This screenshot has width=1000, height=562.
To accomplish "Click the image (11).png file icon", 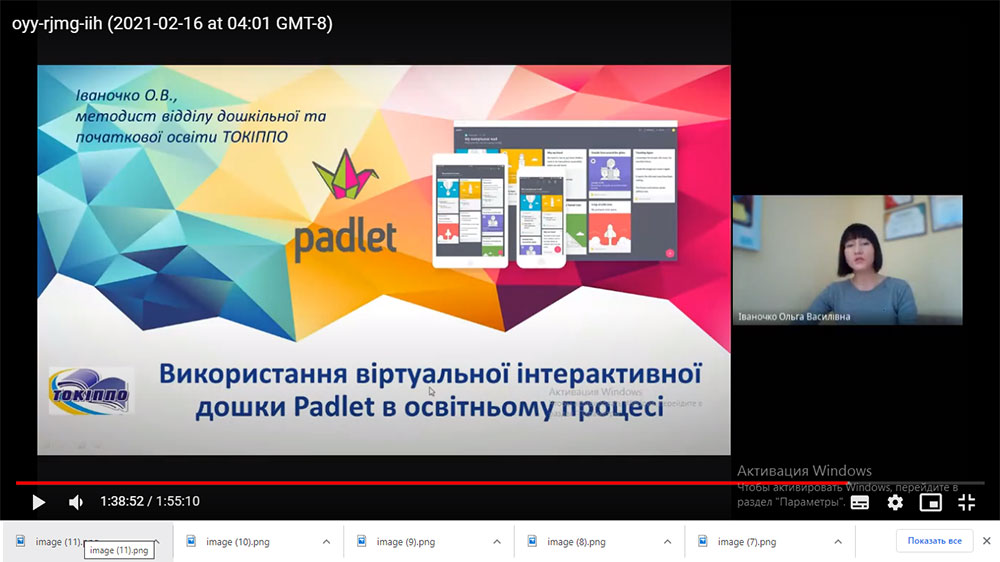I will coord(20,541).
